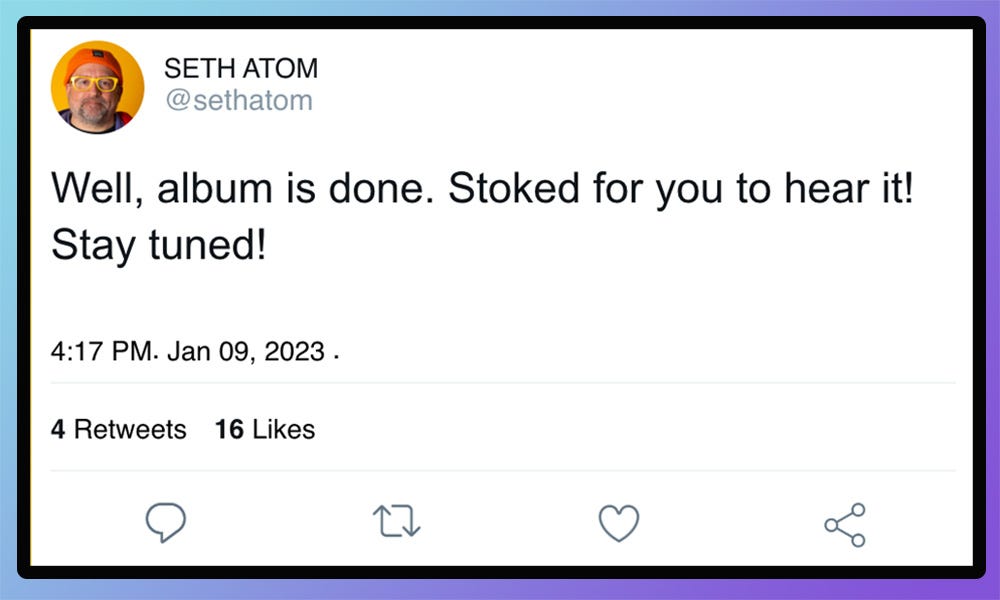Click the "Stay tuned!" line
The height and width of the screenshot is (600, 1000).
[159, 245]
